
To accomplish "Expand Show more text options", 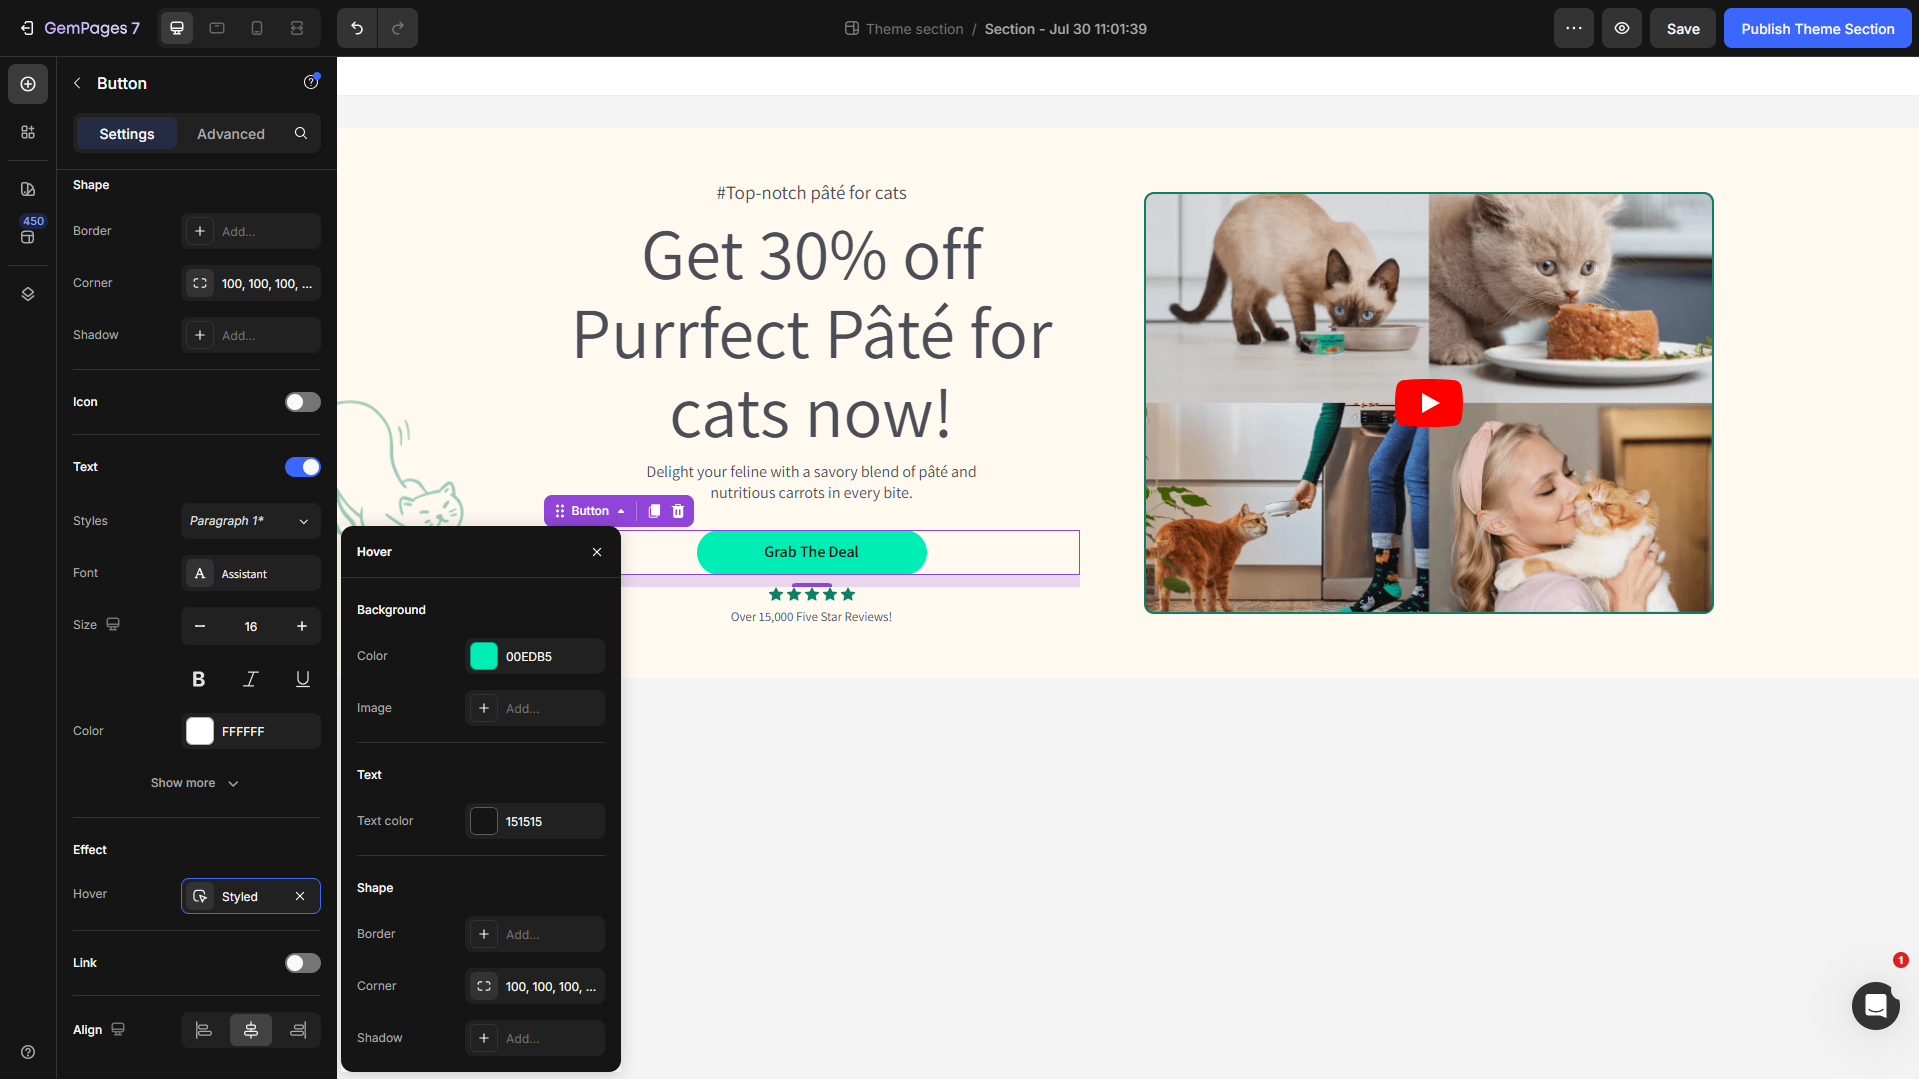I will coord(195,783).
